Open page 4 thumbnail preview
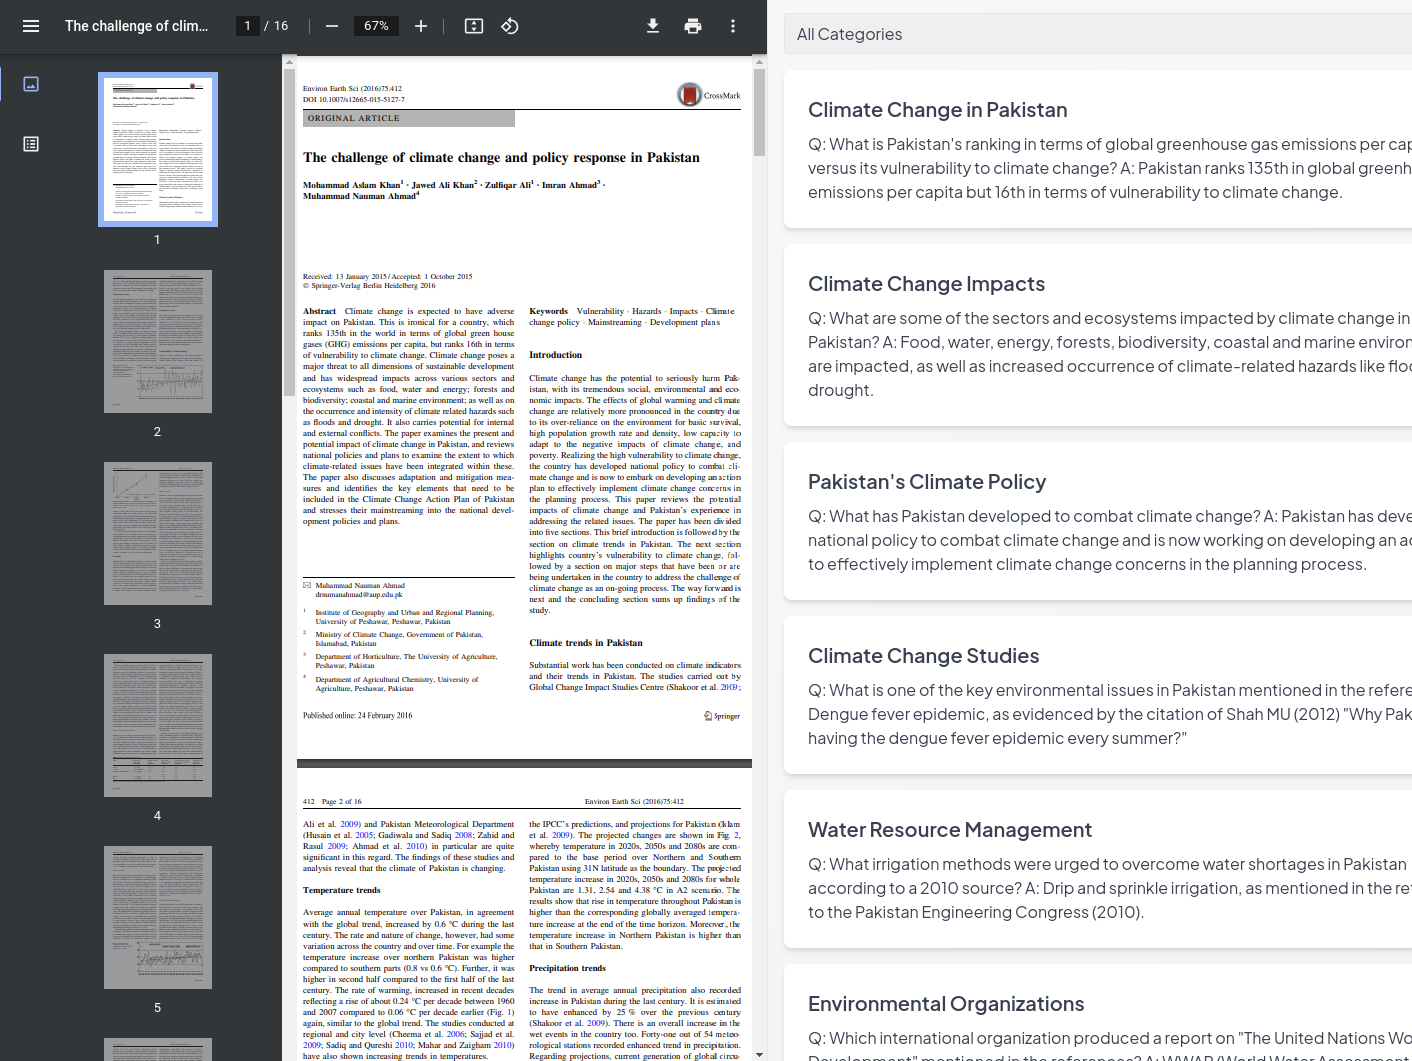 pyautogui.click(x=158, y=725)
